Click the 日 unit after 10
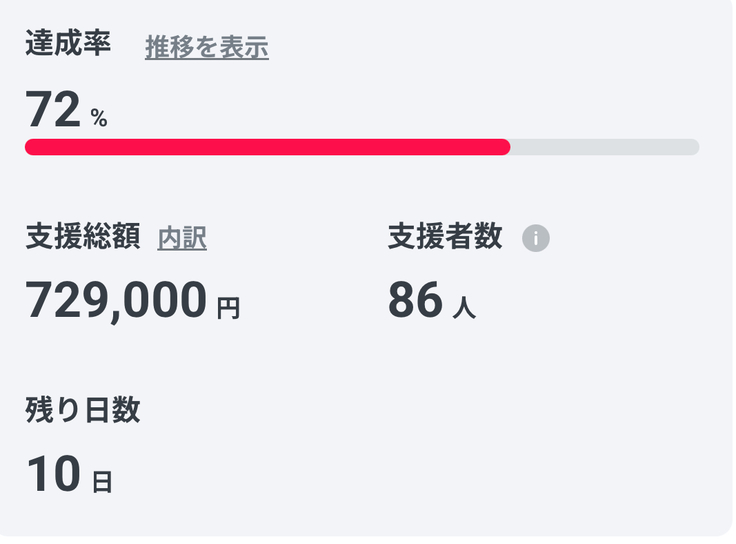This screenshot has height=544, width=736. pos(102,482)
